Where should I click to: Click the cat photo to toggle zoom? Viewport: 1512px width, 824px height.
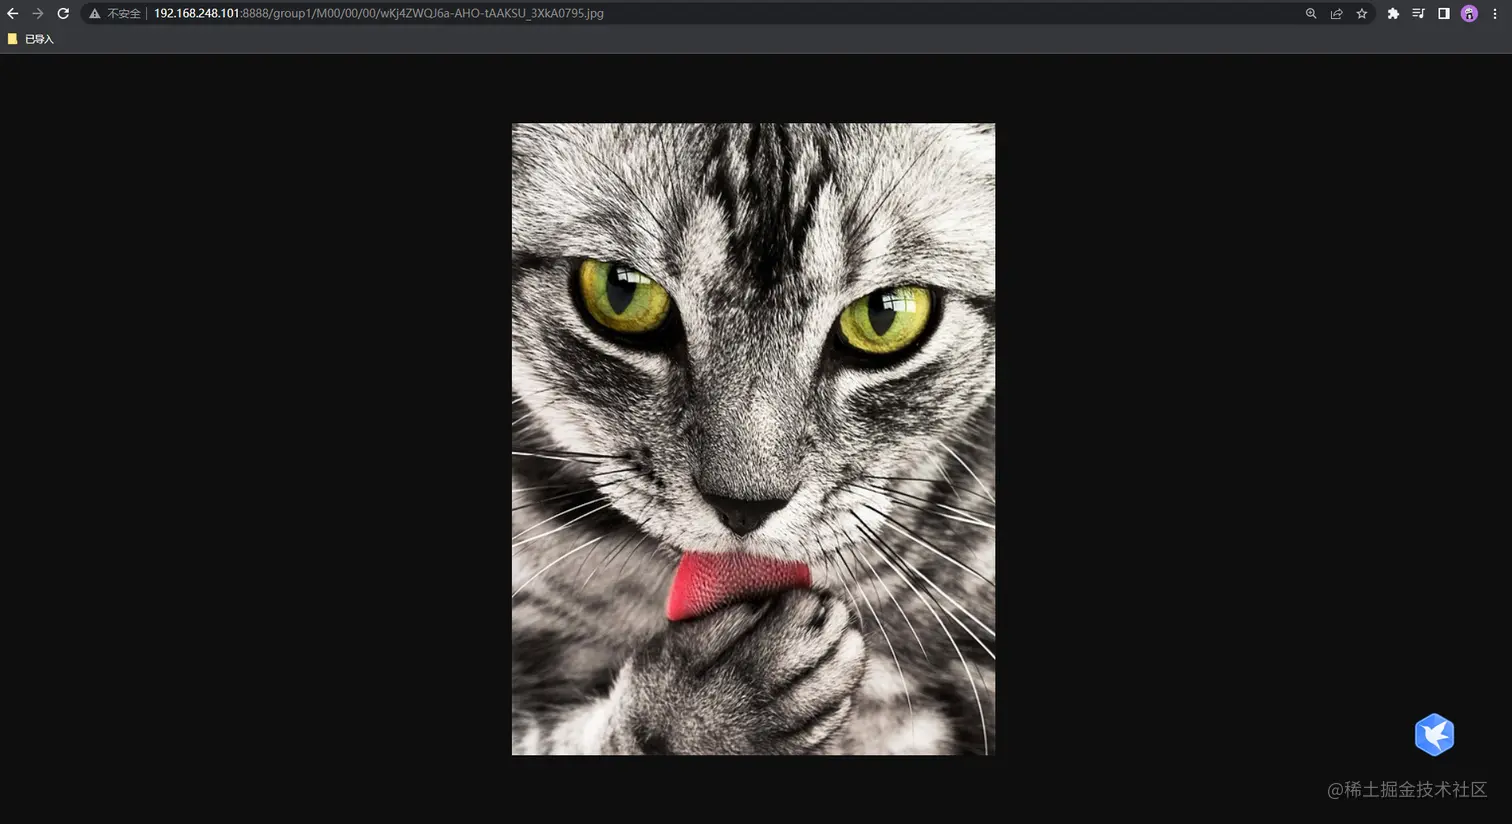click(x=753, y=438)
